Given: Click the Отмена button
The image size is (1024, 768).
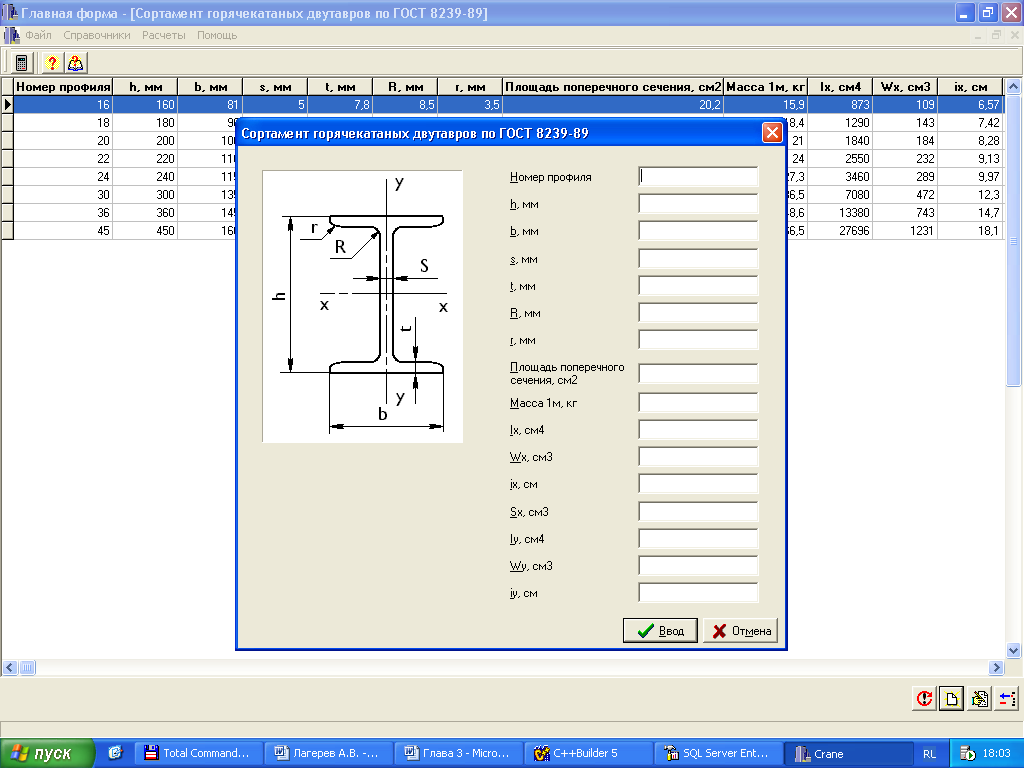Looking at the screenshot, I should [741, 631].
